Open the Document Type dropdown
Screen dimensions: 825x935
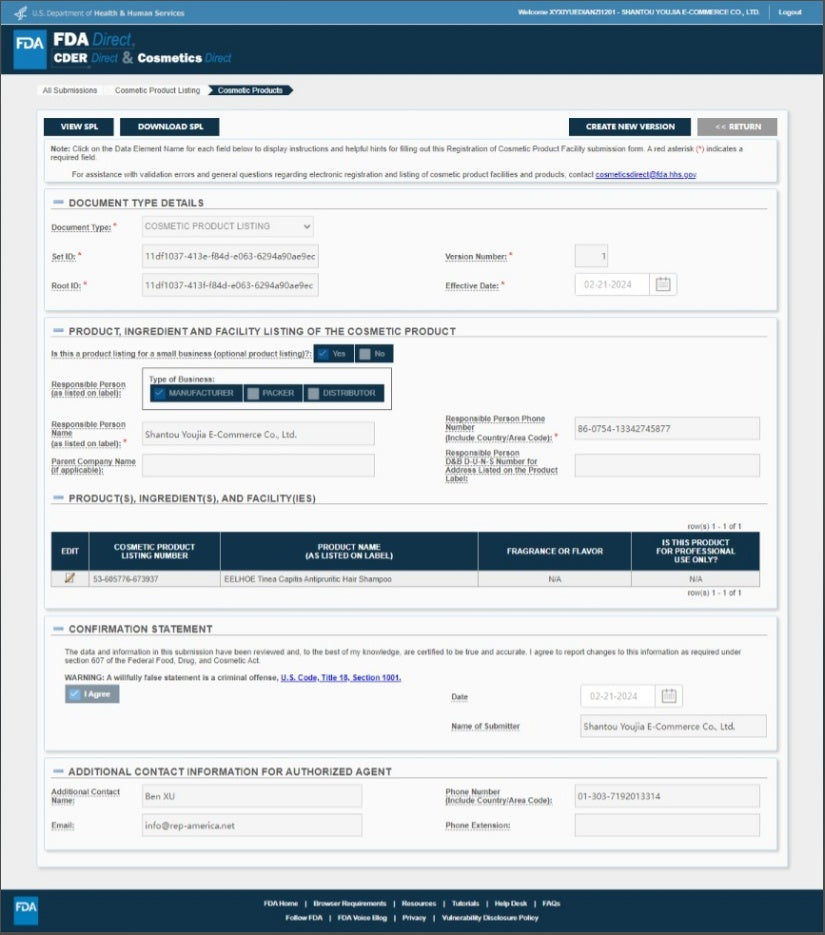[x=227, y=226]
